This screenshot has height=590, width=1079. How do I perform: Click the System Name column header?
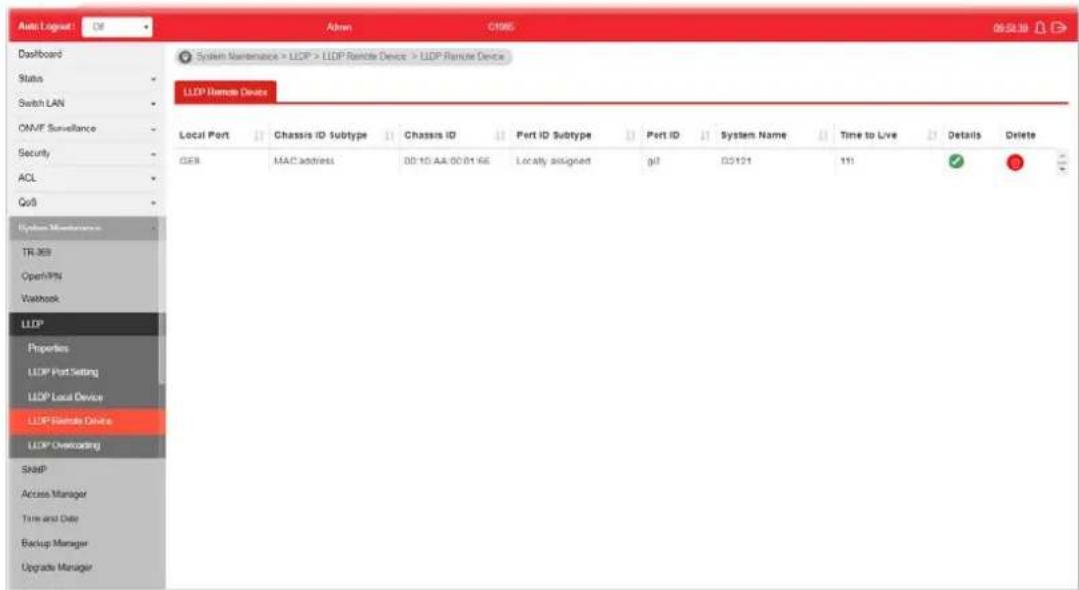click(x=754, y=135)
